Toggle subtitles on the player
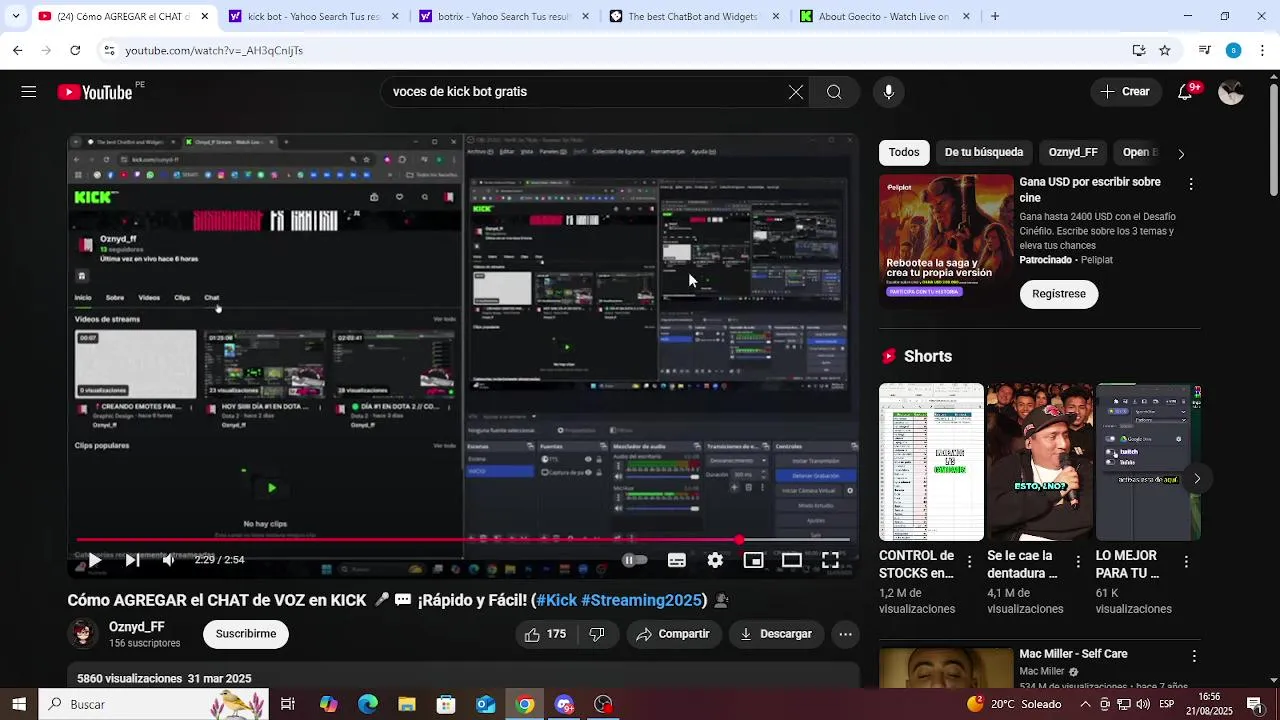The width and height of the screenshot is (1280, 720). pyautogui.click(x=677, y=560)
